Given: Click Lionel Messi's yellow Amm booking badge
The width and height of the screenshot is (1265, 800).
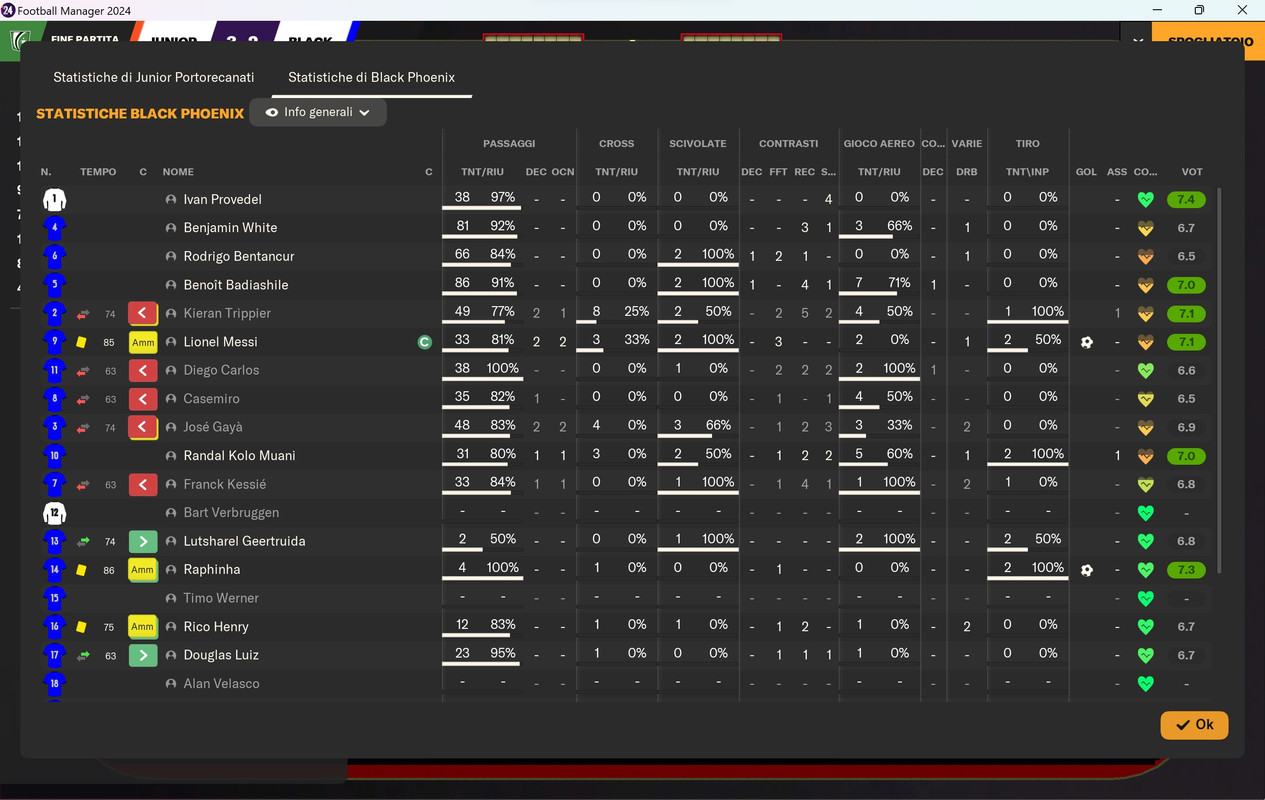Looking at the screenshot, I should tap(143, 342).
